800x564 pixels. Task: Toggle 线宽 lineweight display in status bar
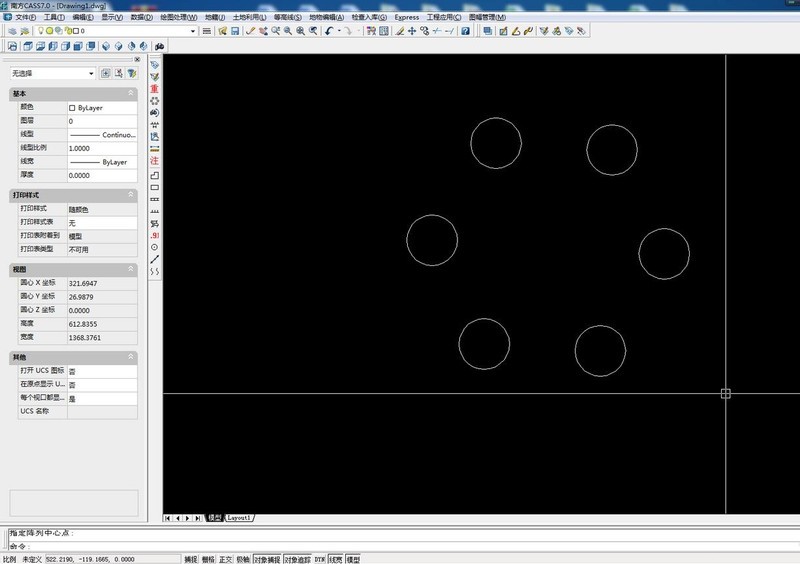point(335,559)
